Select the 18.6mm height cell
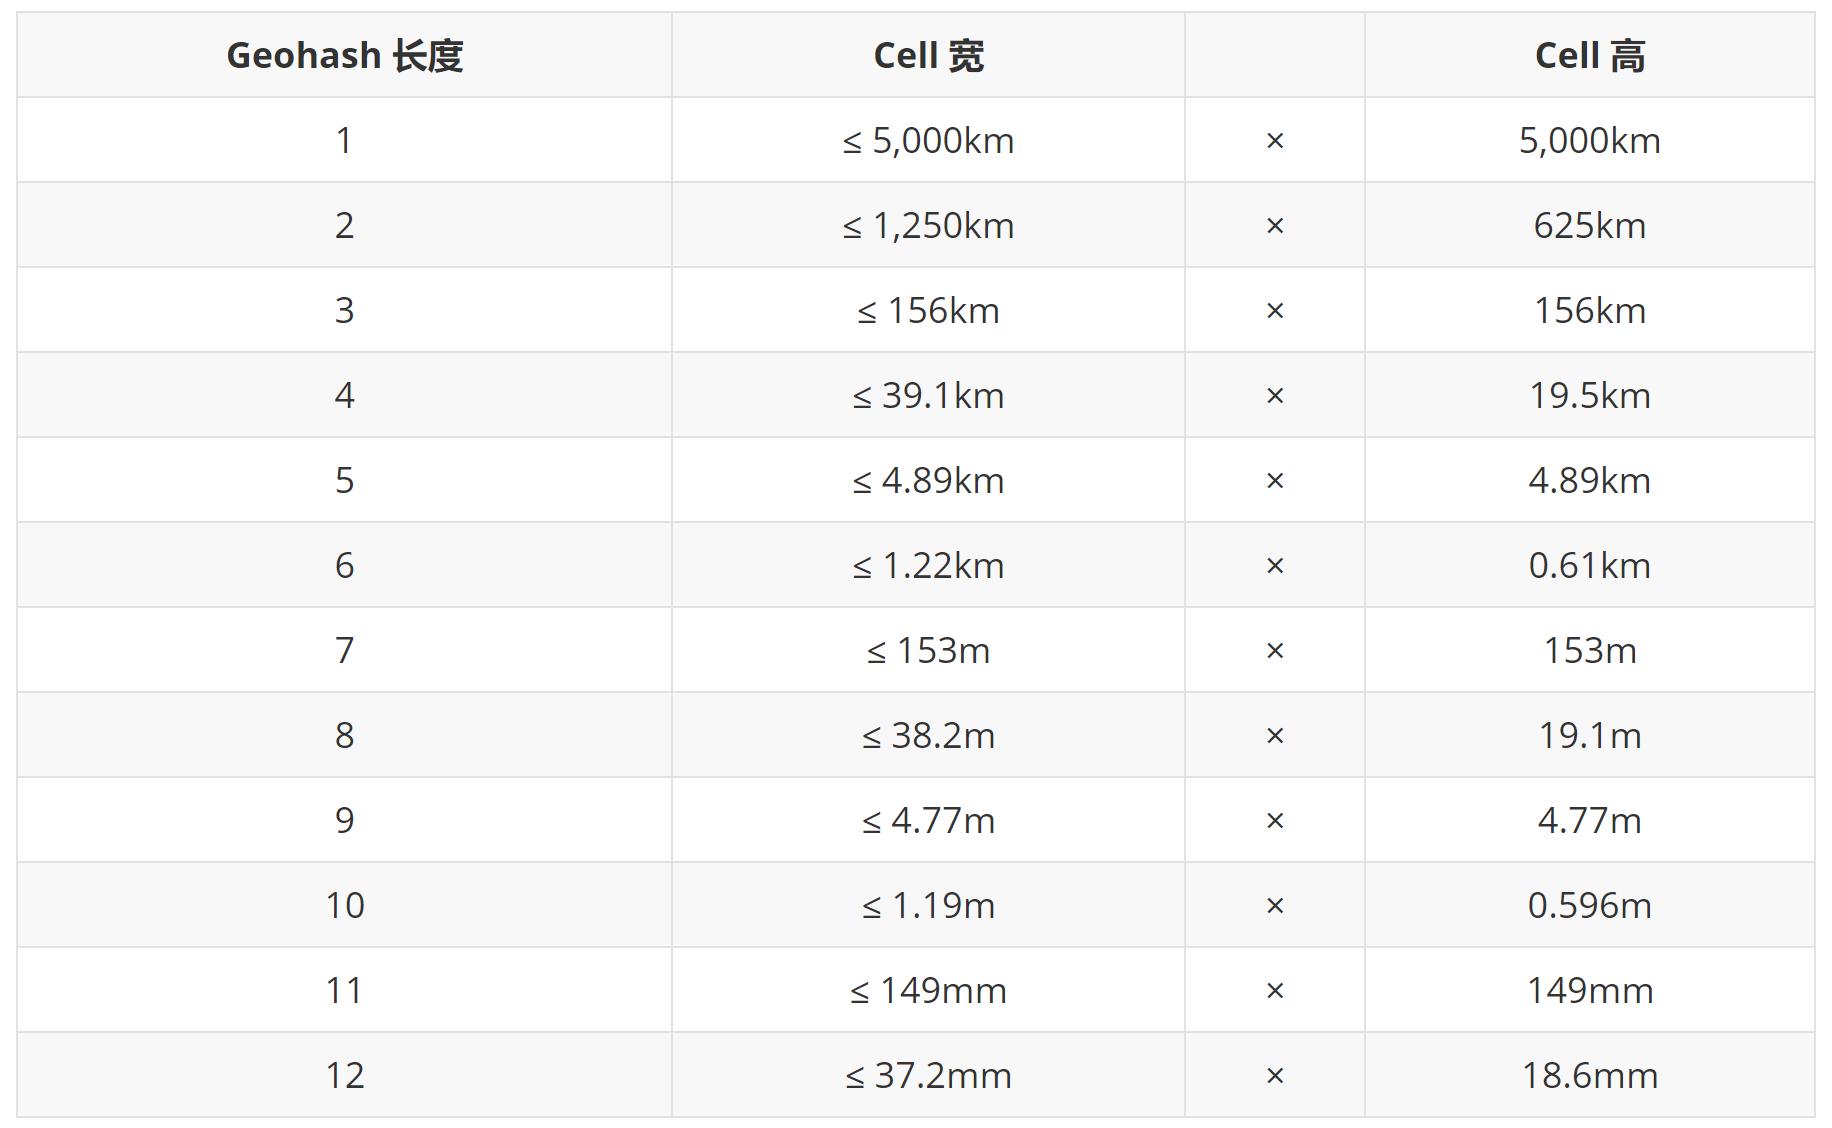Viewport: 1832px width, 1128px height. 1589,1076
